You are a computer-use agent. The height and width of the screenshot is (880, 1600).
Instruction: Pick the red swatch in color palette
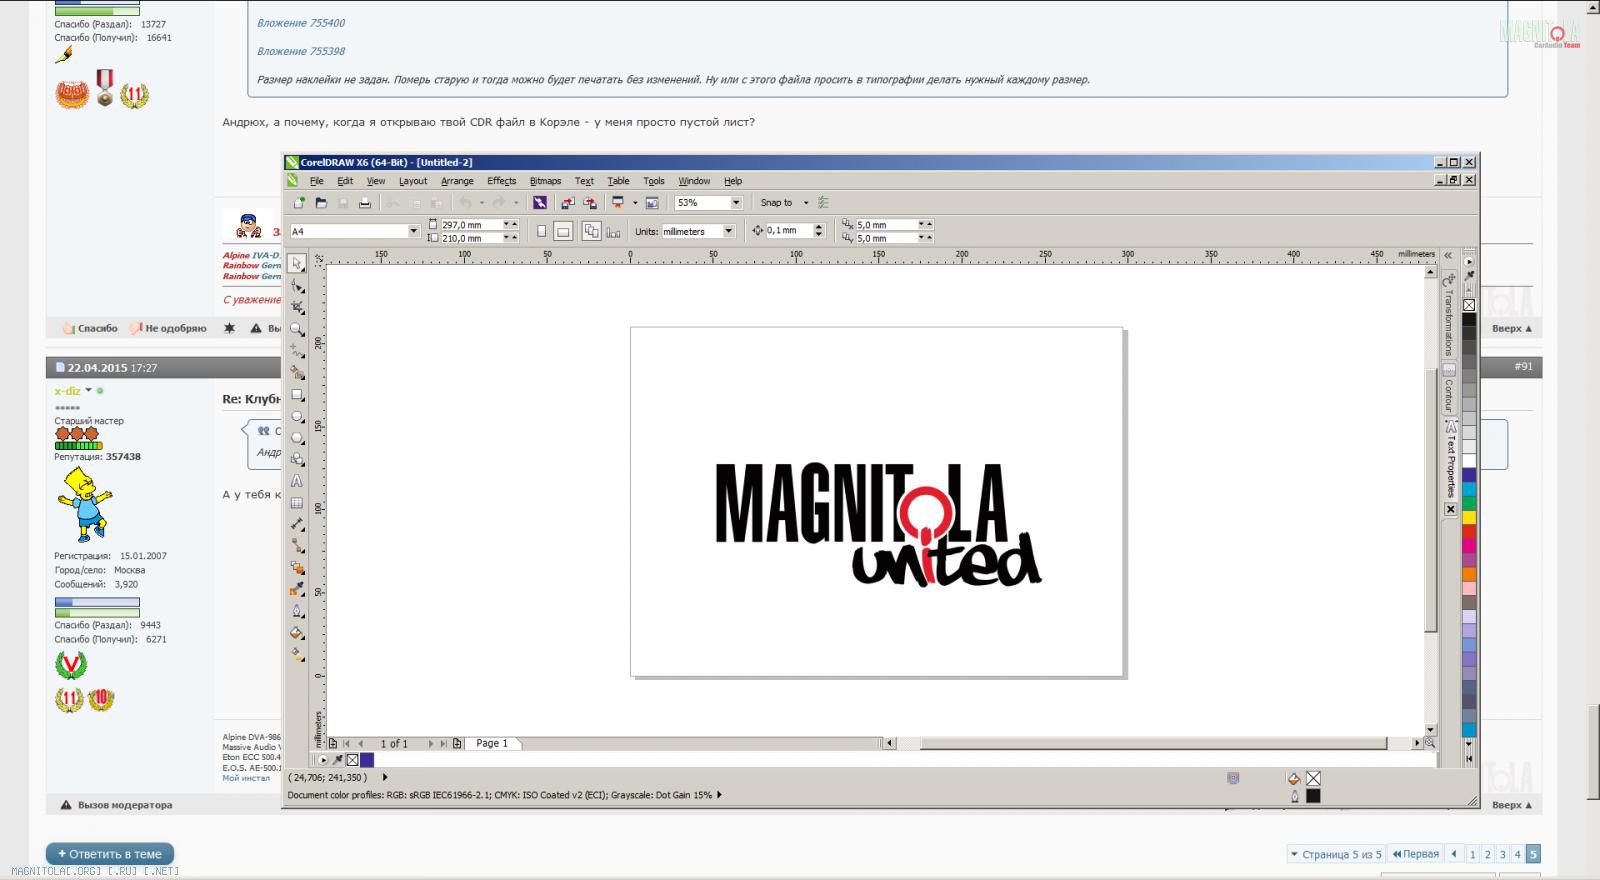pyautogui.click(x=1469, y=532)
